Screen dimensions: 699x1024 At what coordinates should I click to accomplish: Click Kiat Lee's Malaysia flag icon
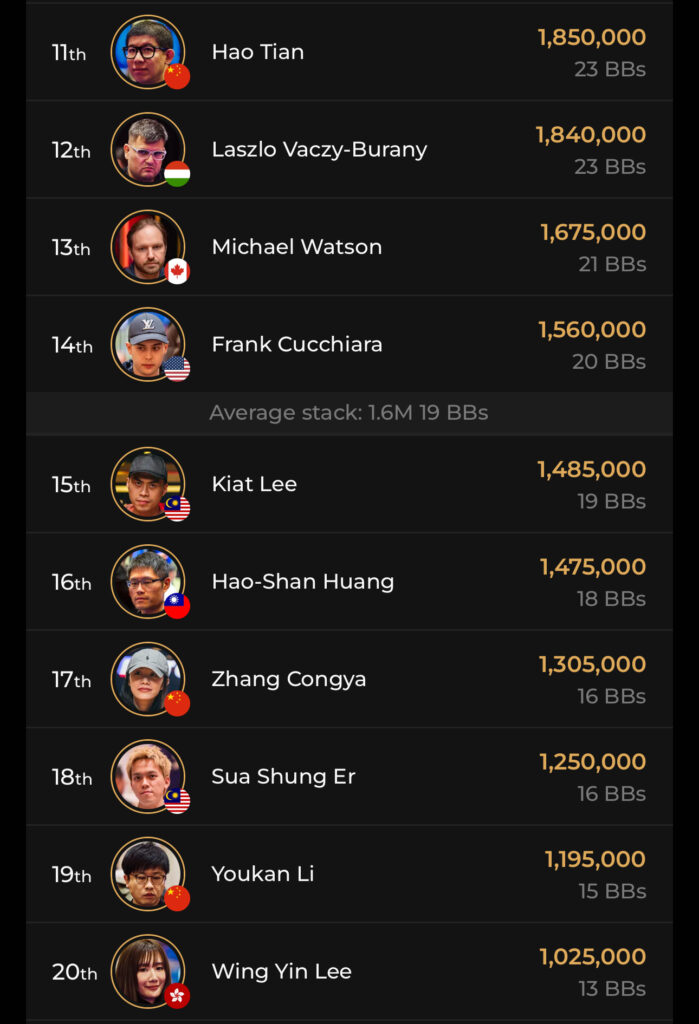(x=177, y=509)
